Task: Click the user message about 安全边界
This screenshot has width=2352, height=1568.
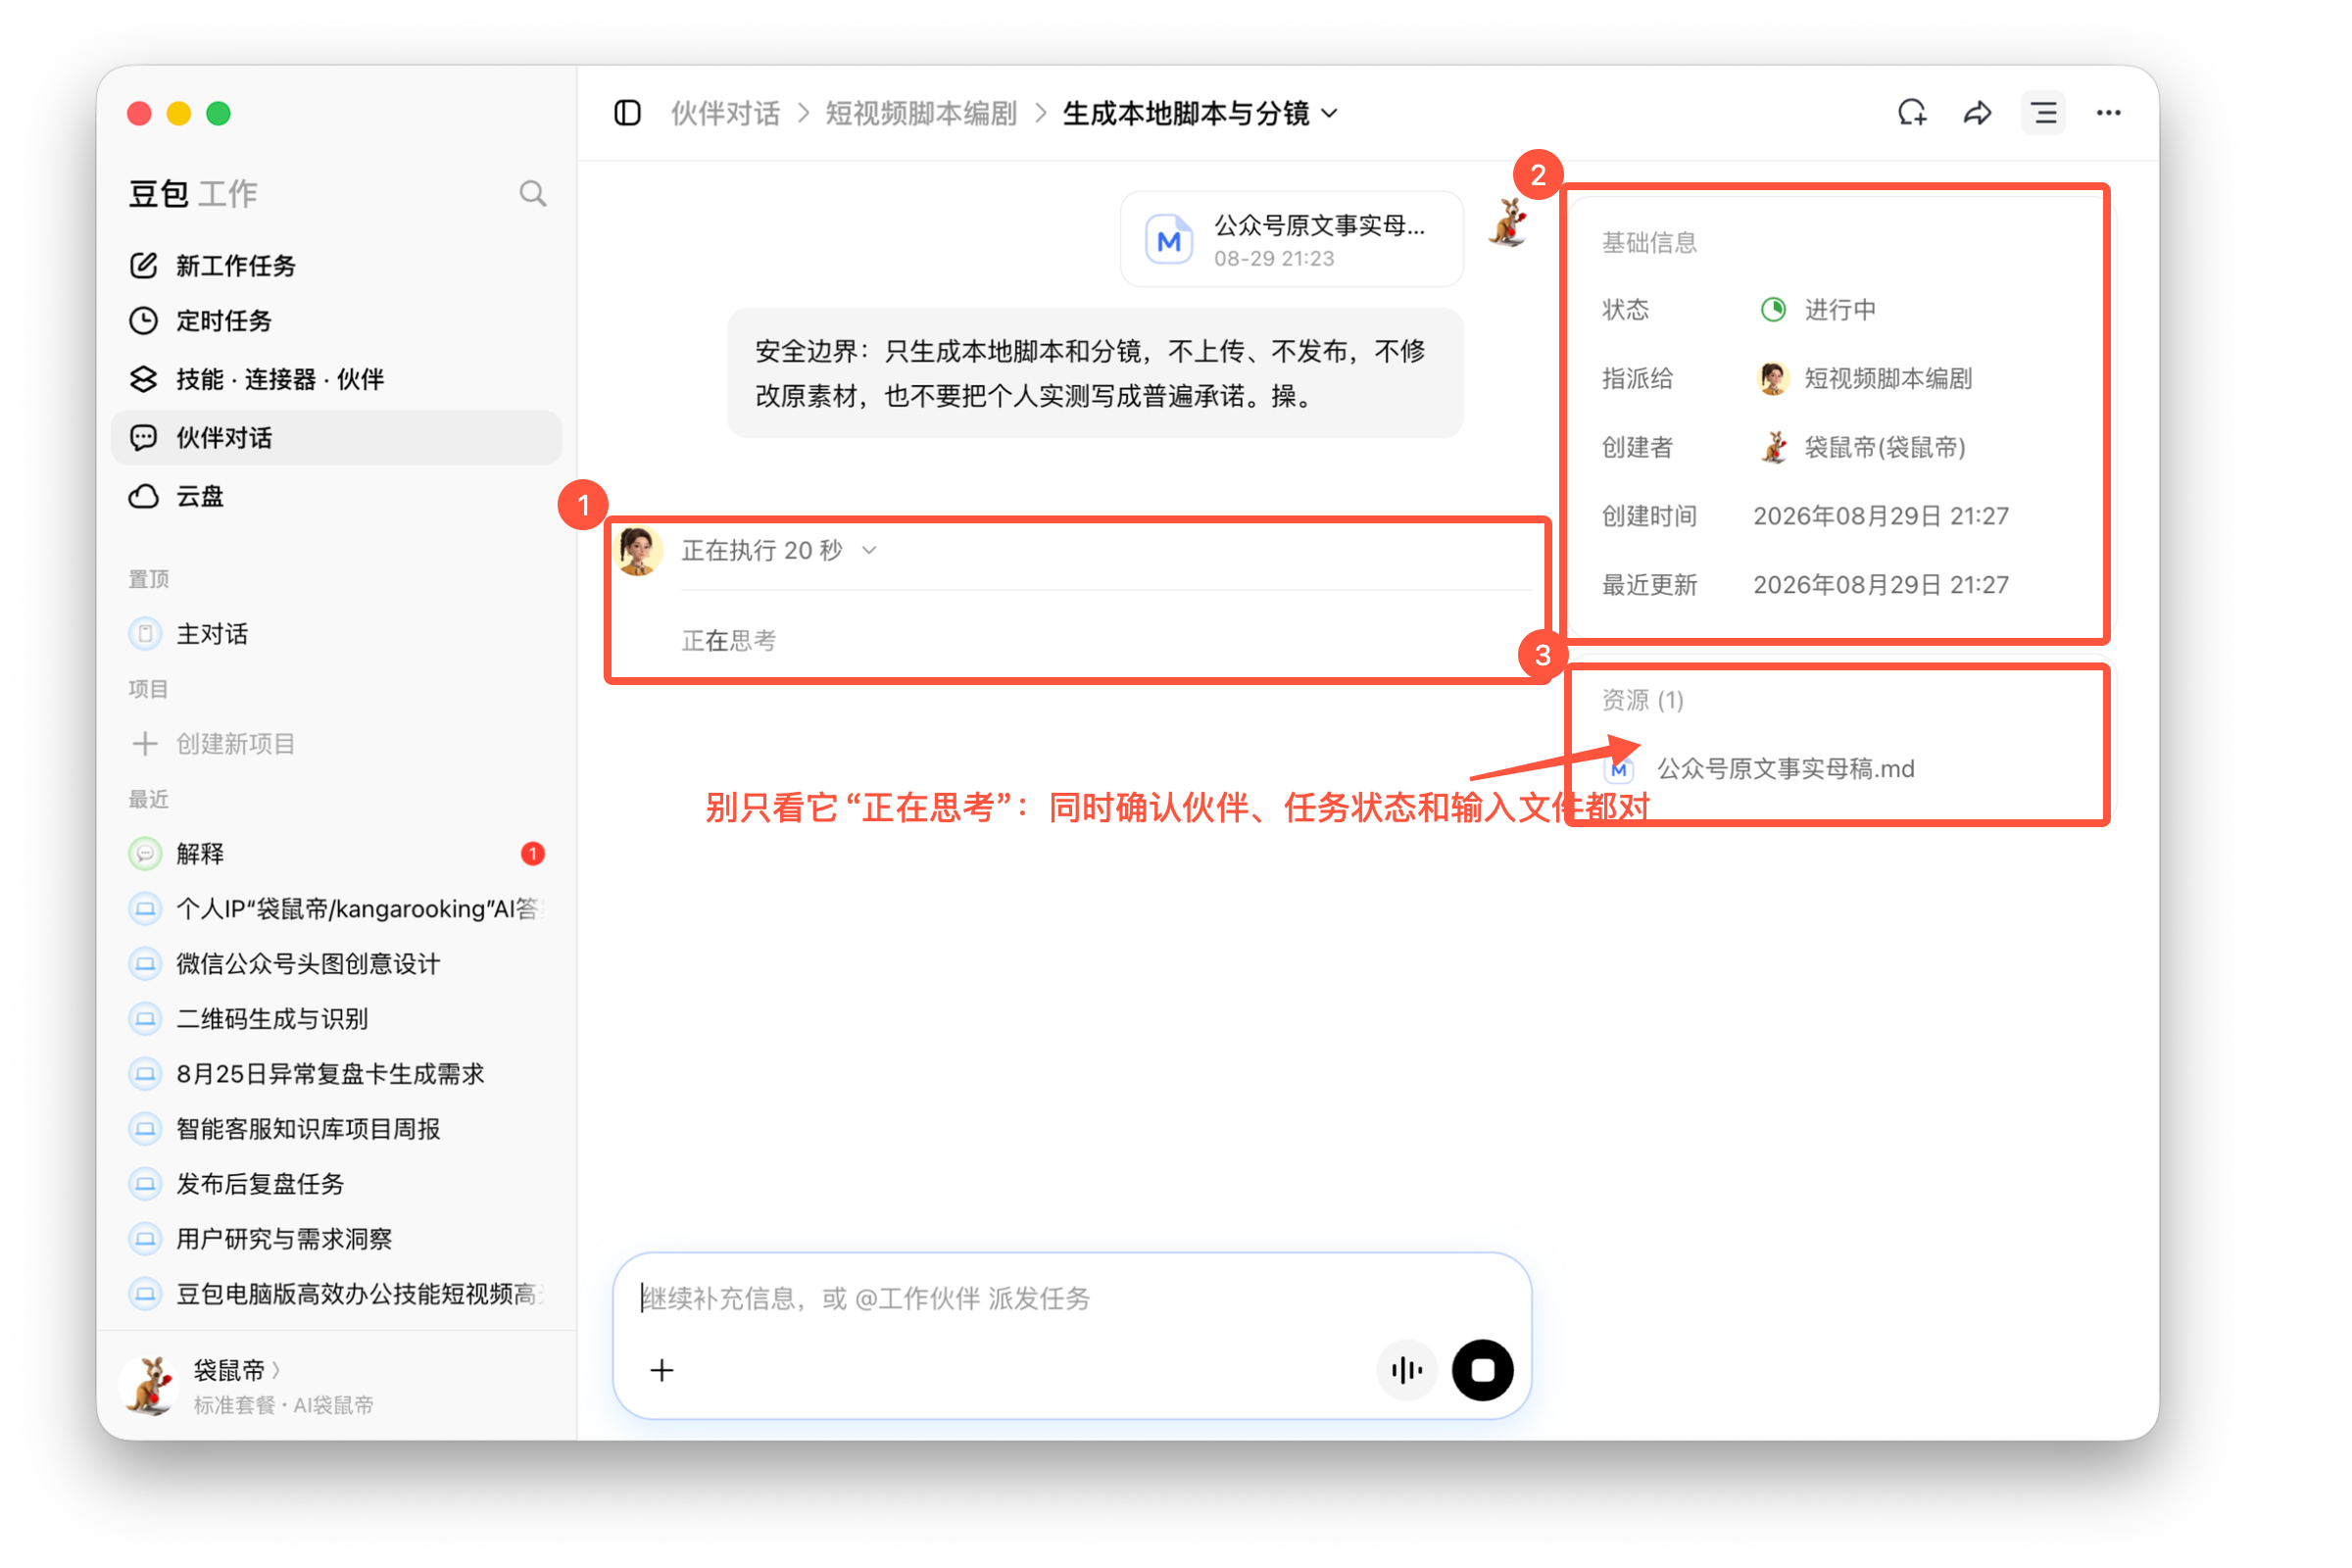Action: coord(1095,373)
